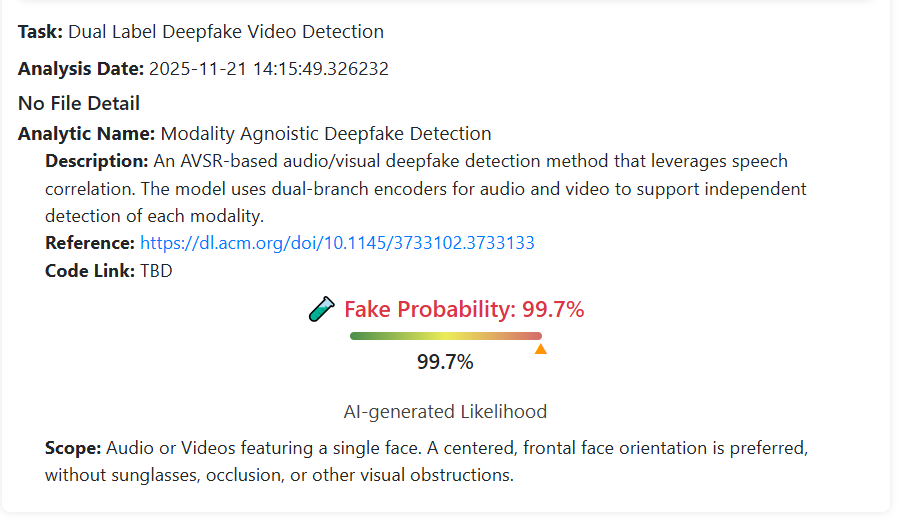
Task: Click the Analysis Date timestamp value
Action: (x=269, y=69)
